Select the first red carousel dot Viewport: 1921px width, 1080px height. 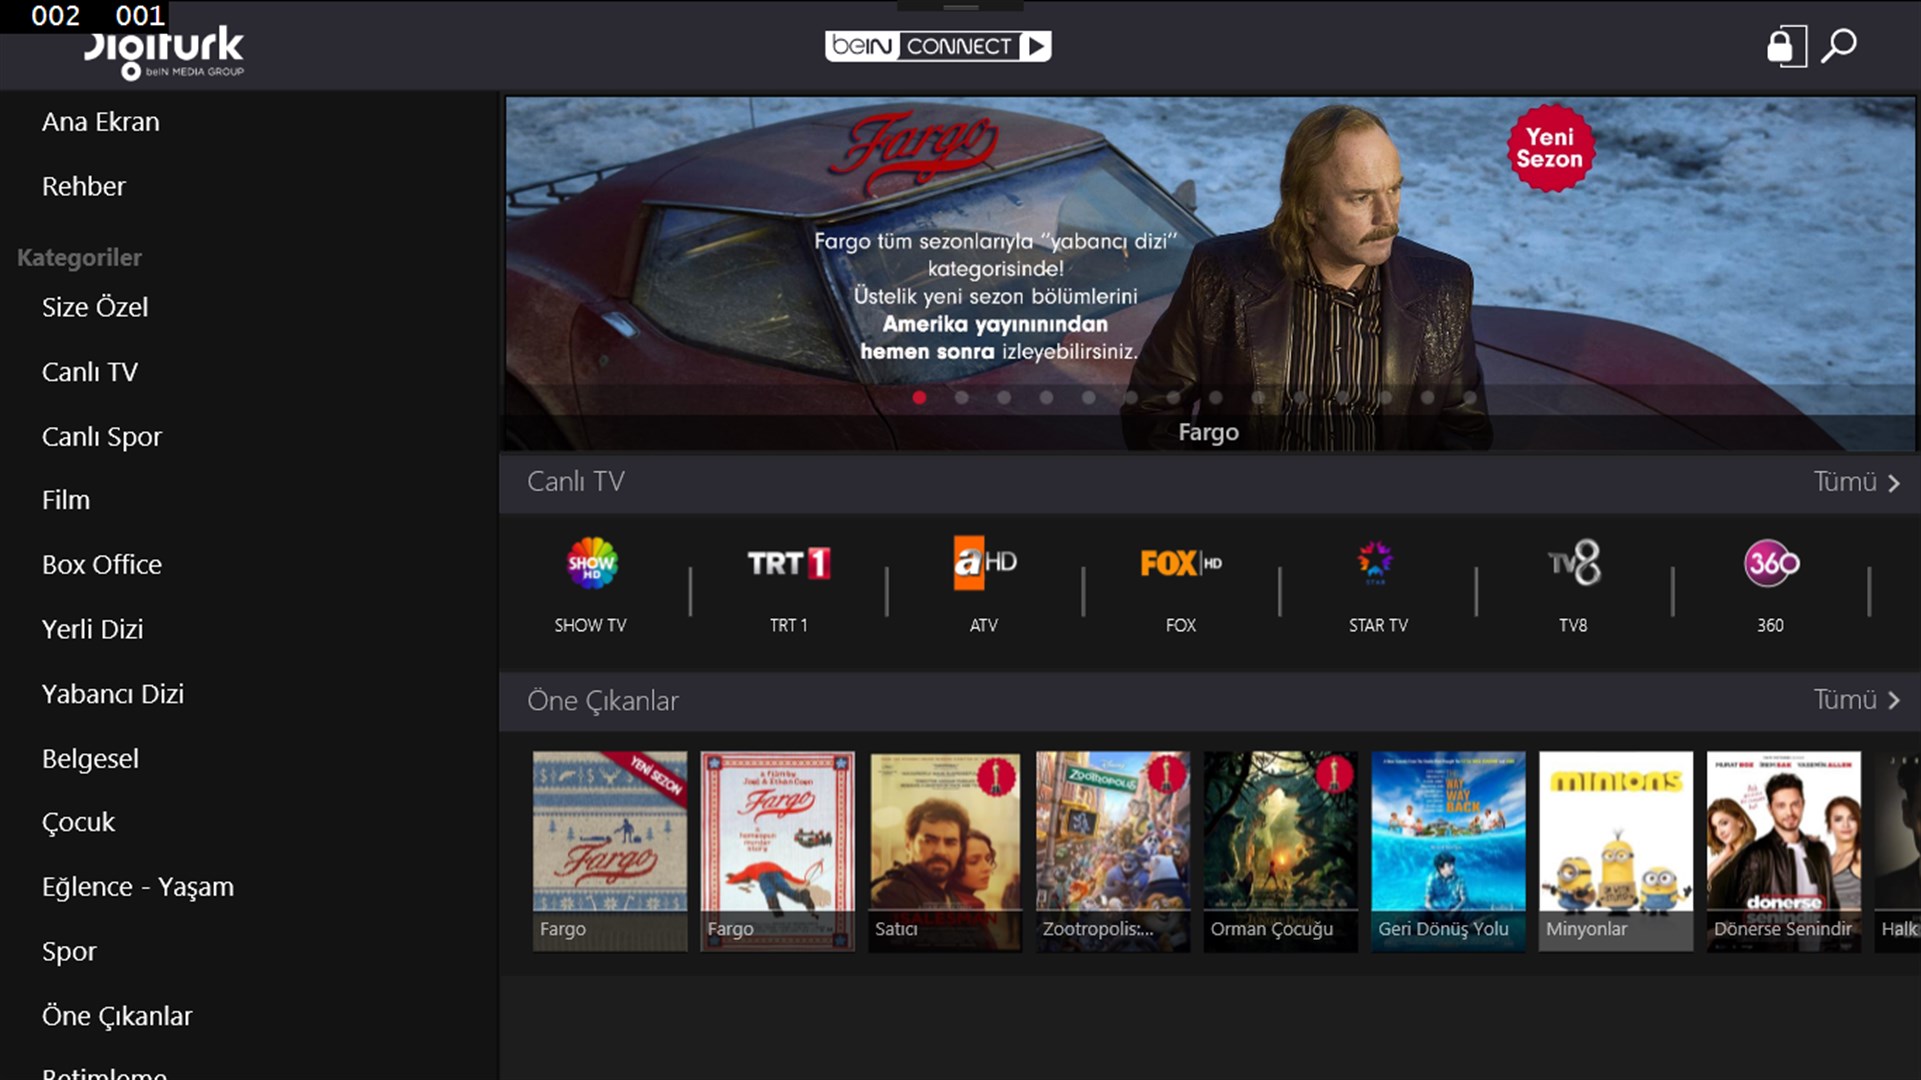click(919, 397)
